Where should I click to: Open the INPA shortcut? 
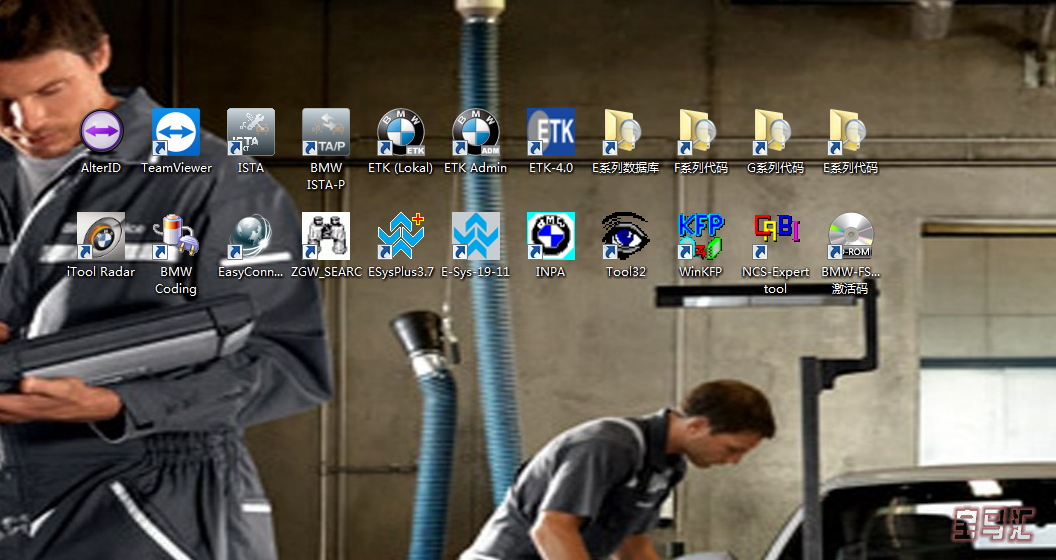551,236
